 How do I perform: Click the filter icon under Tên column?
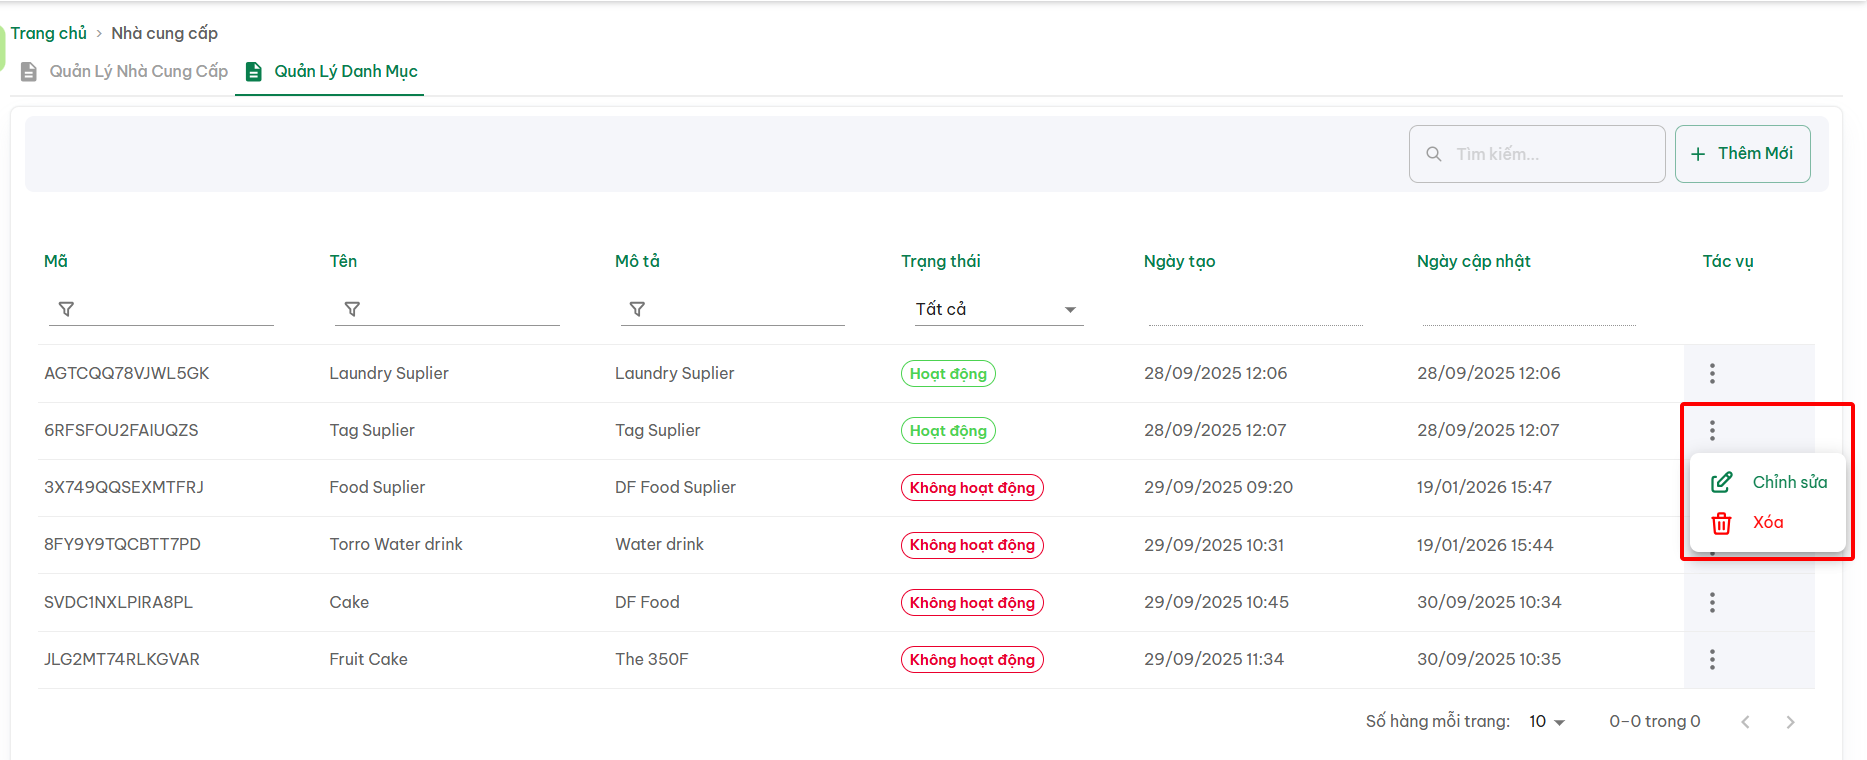[x=352, y=309]
